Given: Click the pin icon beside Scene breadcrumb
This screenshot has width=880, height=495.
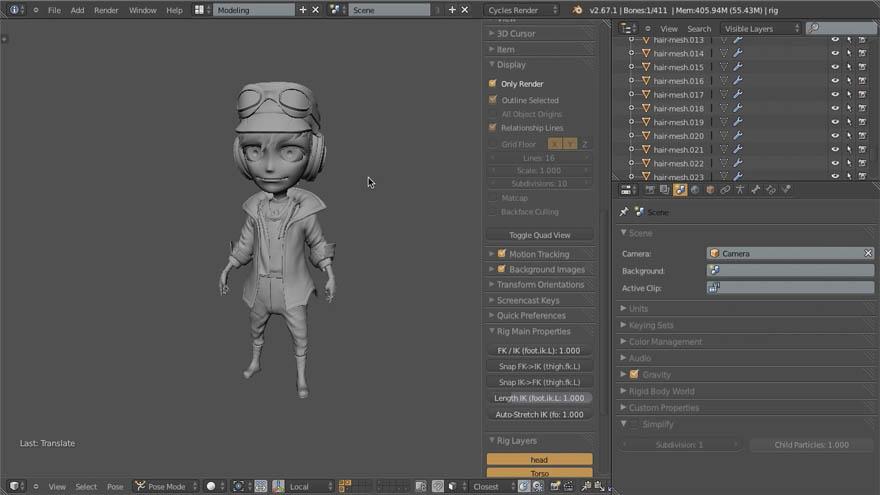Looking at the screenshot, I should 624,212.
